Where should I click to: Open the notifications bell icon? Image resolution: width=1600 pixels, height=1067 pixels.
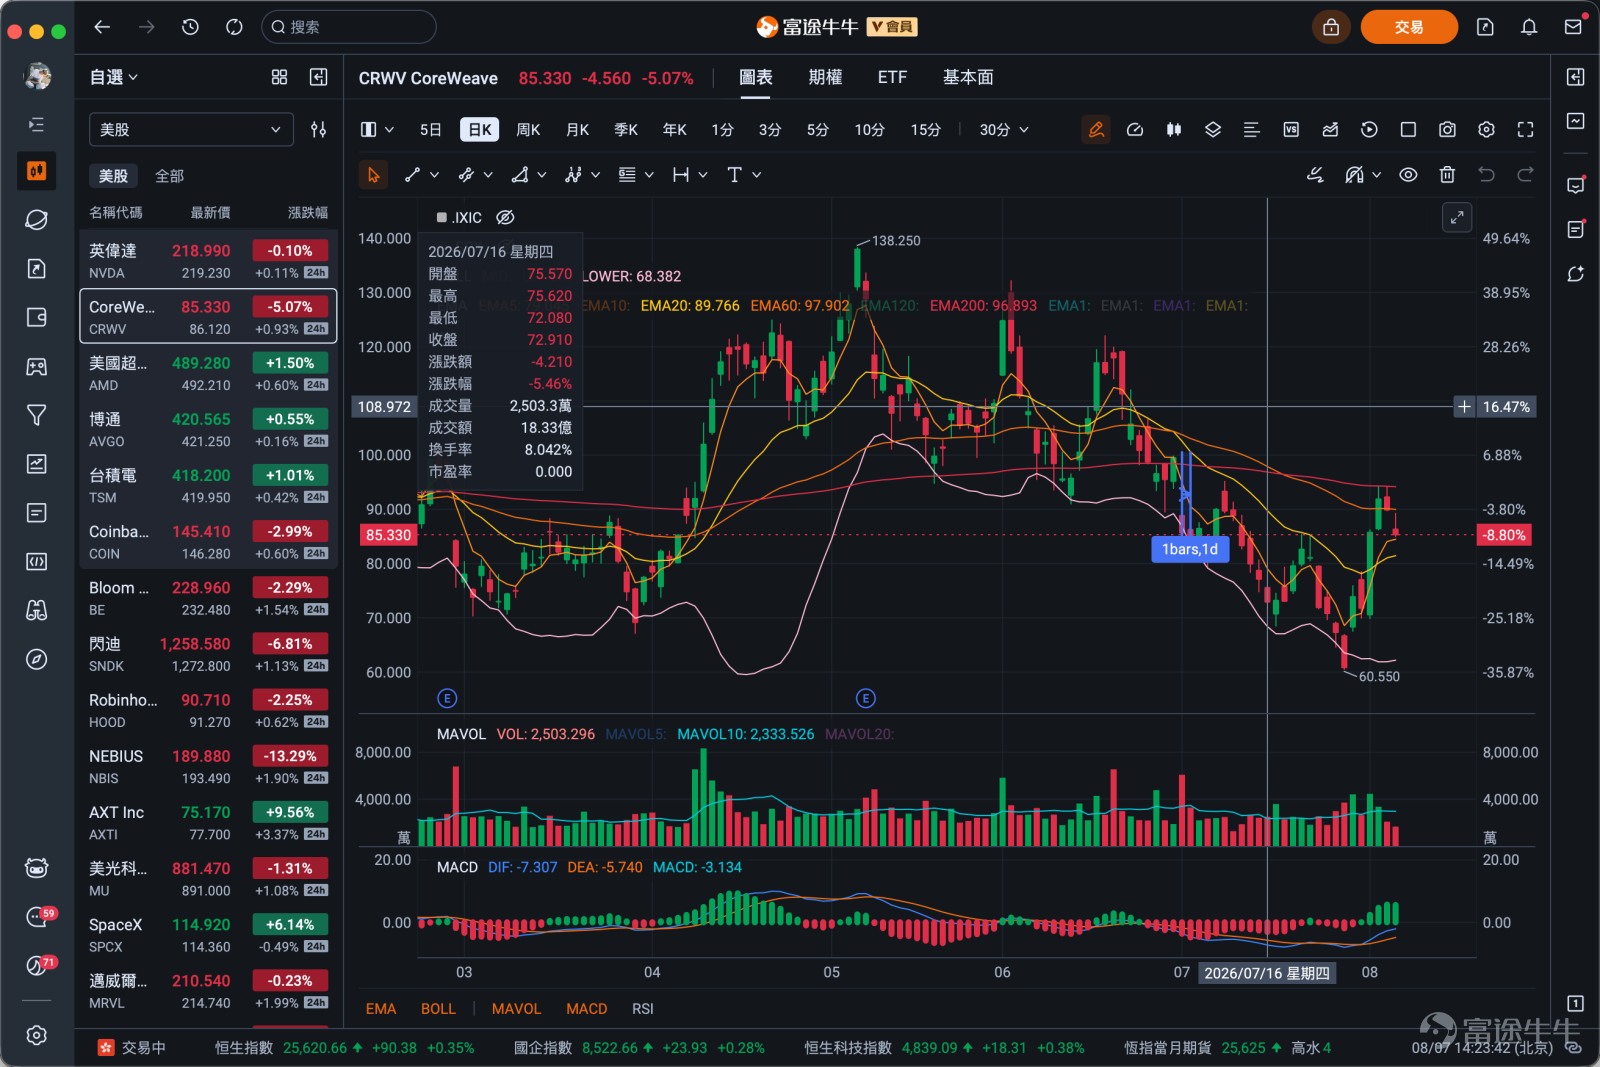[1529, 27]
